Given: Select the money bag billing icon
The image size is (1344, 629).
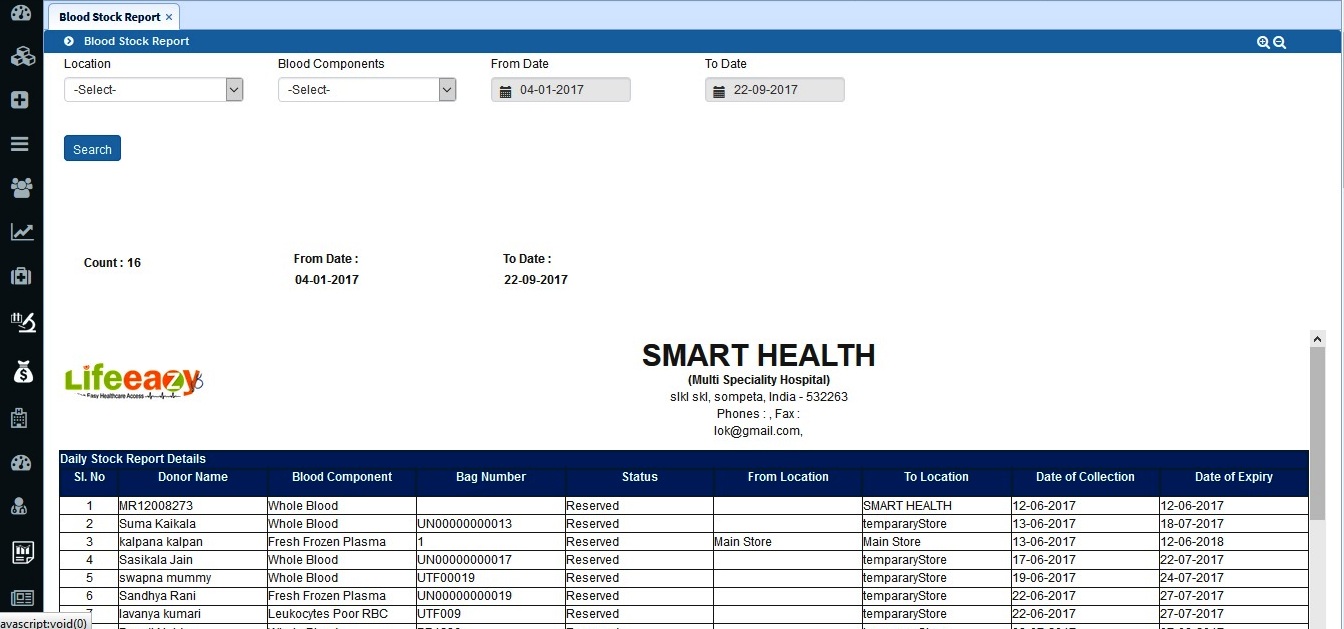Looking at the screenshot, I should (21, 372).
